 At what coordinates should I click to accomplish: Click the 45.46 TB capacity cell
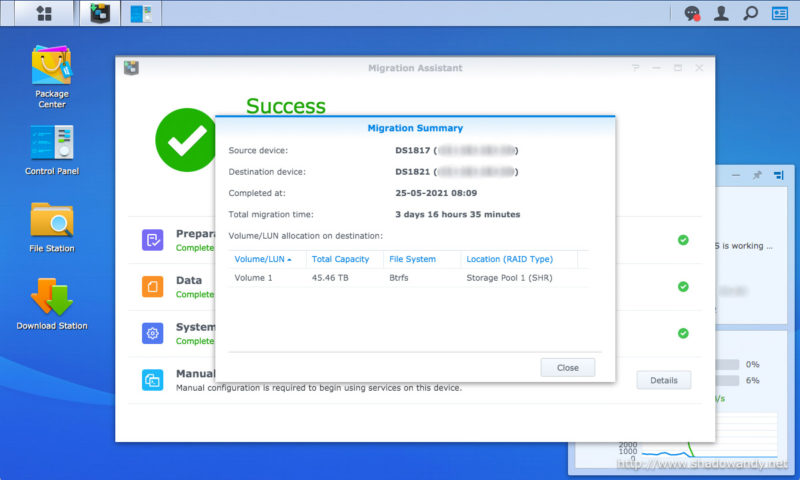(x=330, y=278)
